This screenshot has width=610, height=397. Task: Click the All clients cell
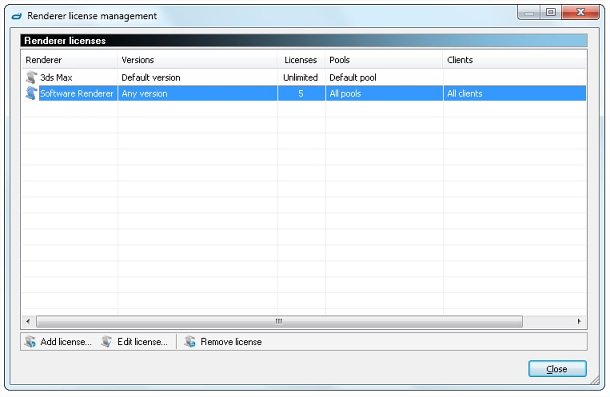coord(465,93)
